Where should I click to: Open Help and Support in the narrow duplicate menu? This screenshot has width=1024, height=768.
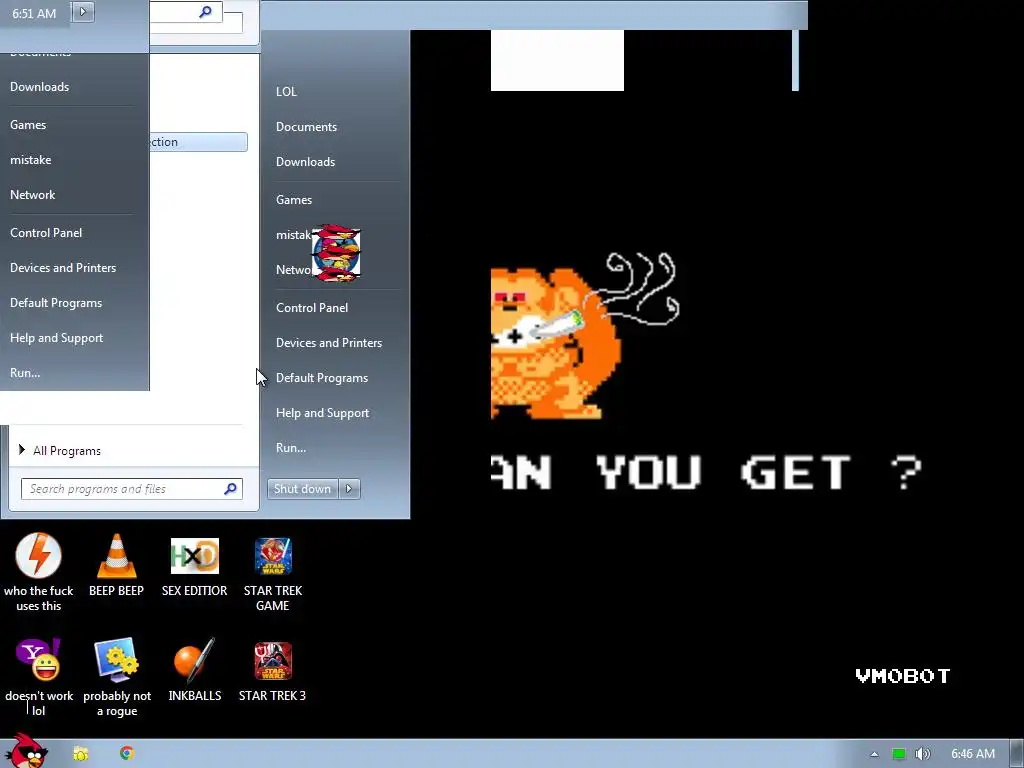(x=56, y=338)
